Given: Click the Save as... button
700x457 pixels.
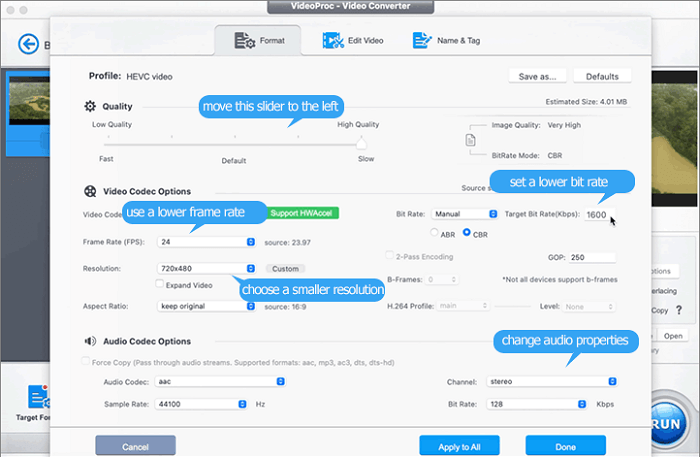Looking at the screenshot, I should point(537,76).
